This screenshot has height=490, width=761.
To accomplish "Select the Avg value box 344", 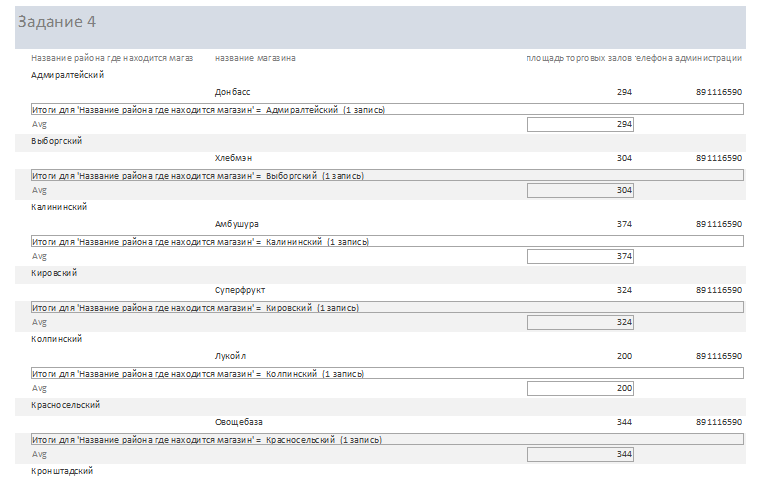I will [580, 454].
